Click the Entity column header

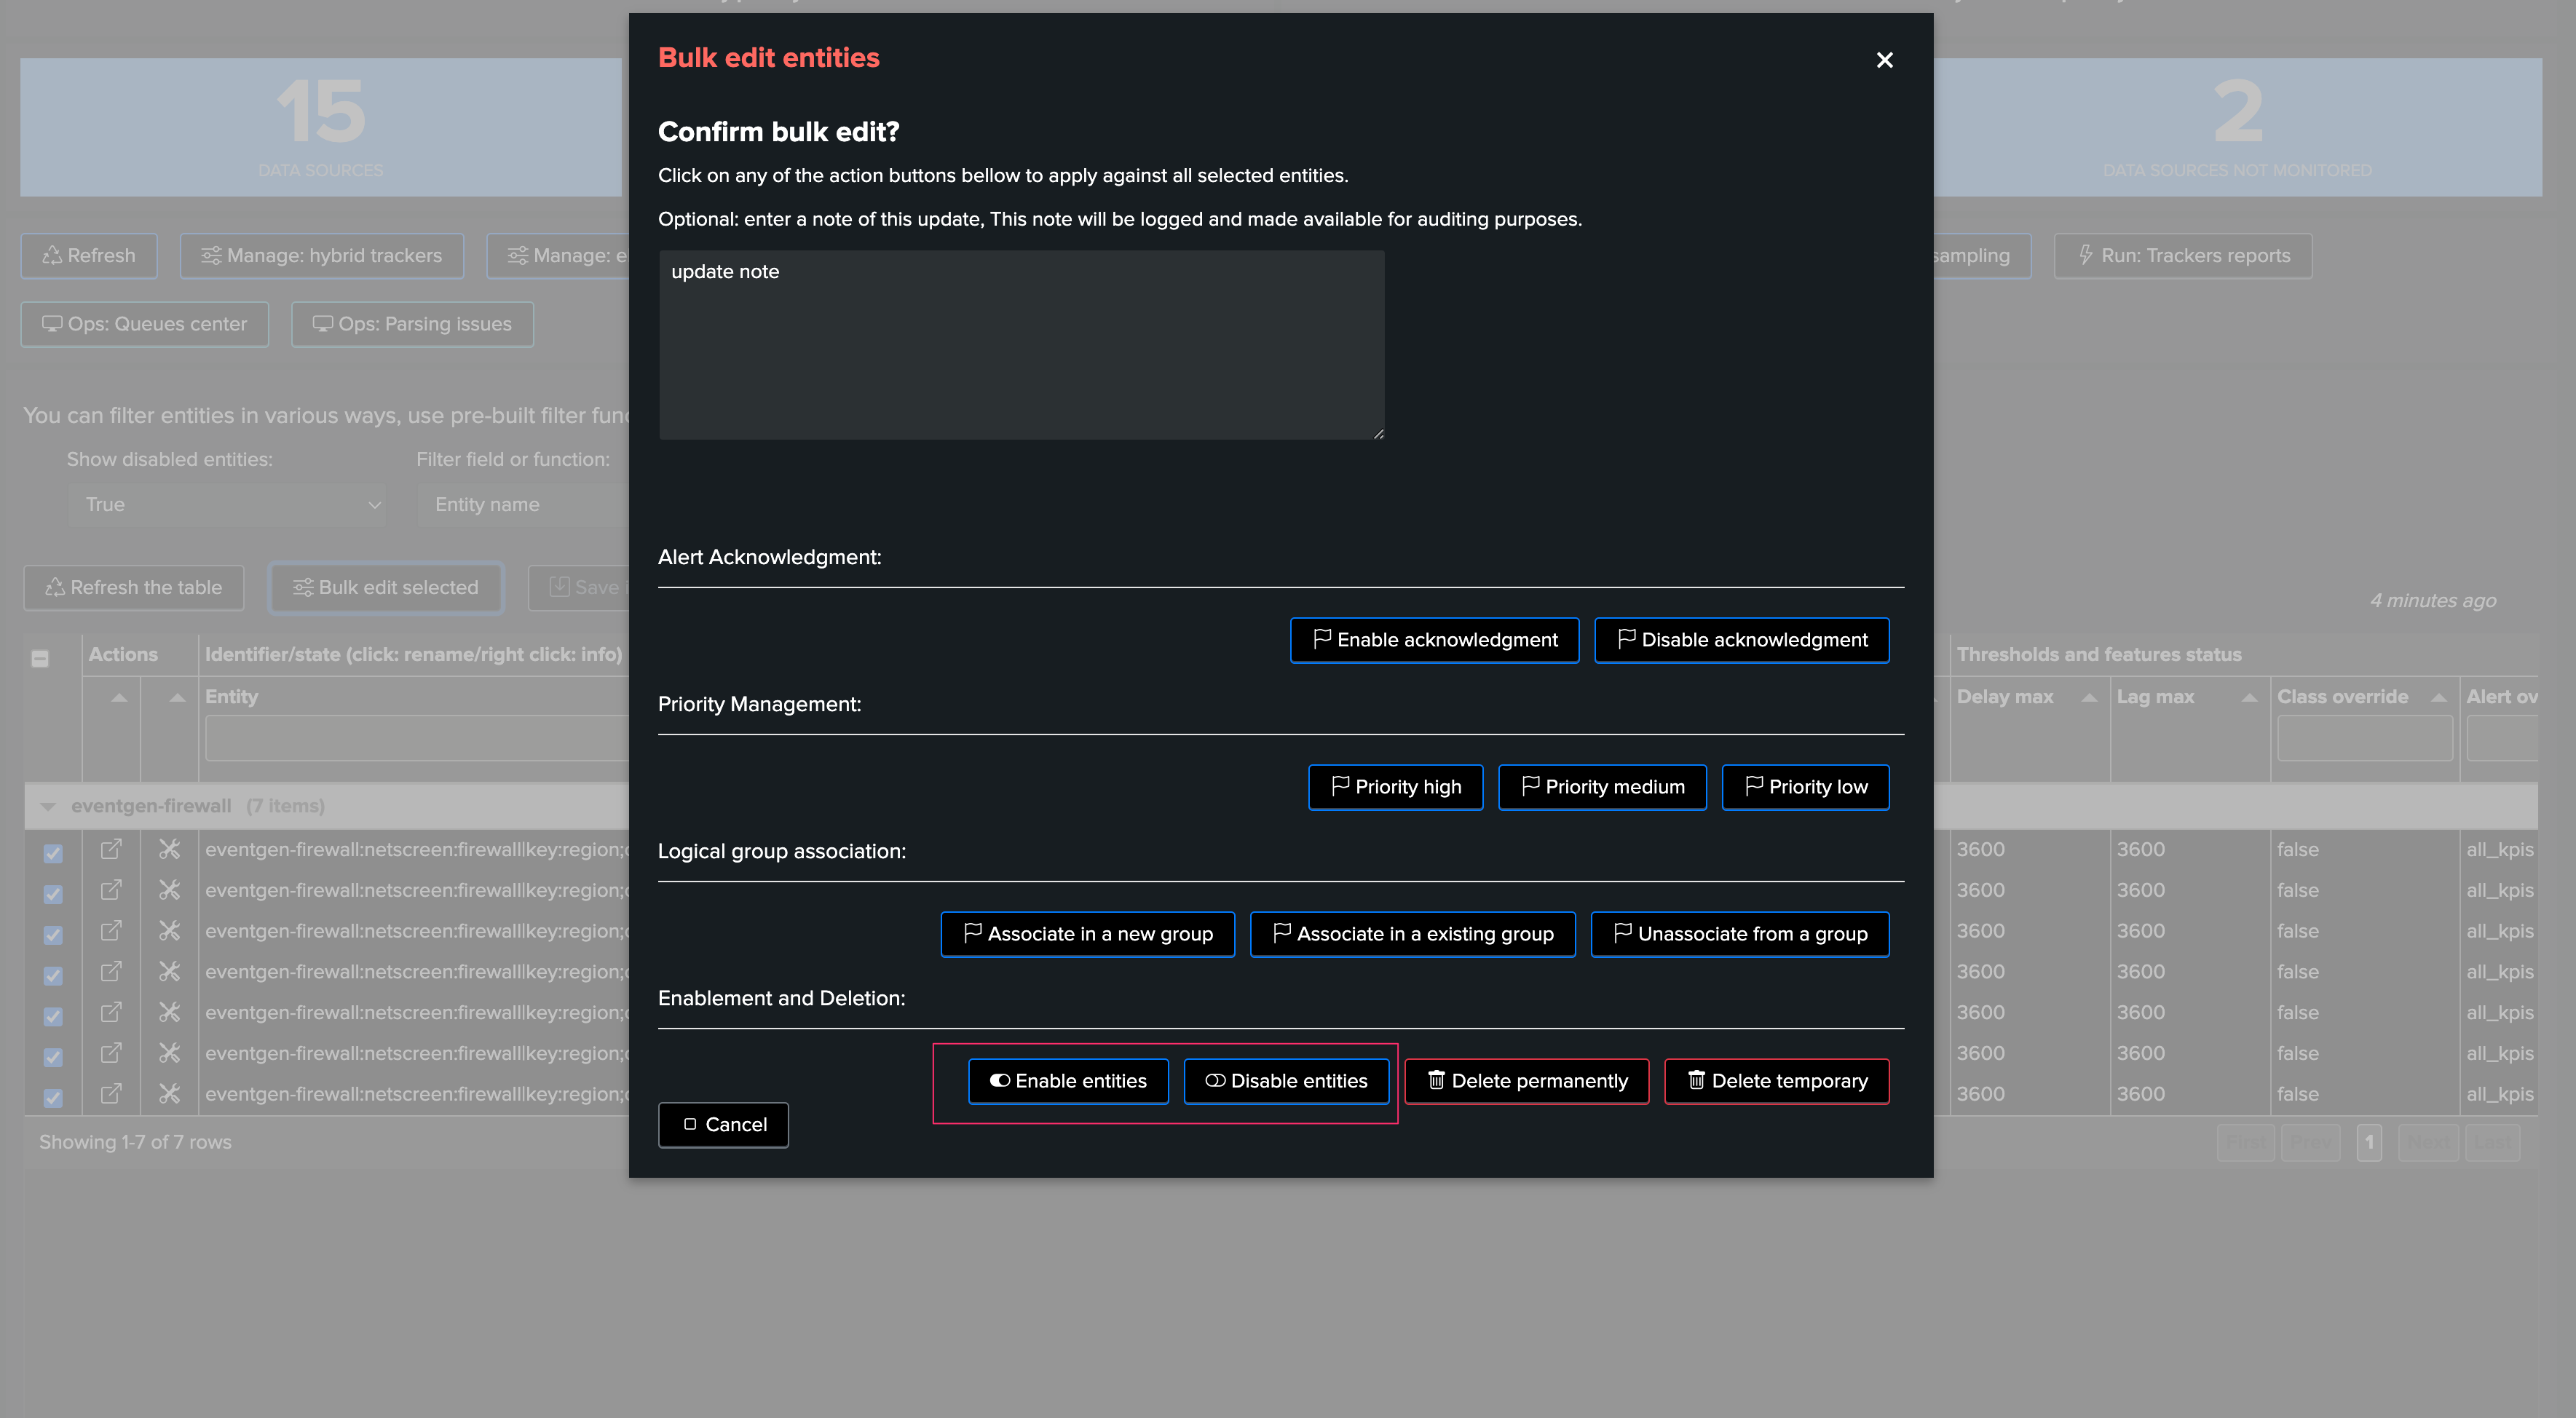(x=231, y=697)
